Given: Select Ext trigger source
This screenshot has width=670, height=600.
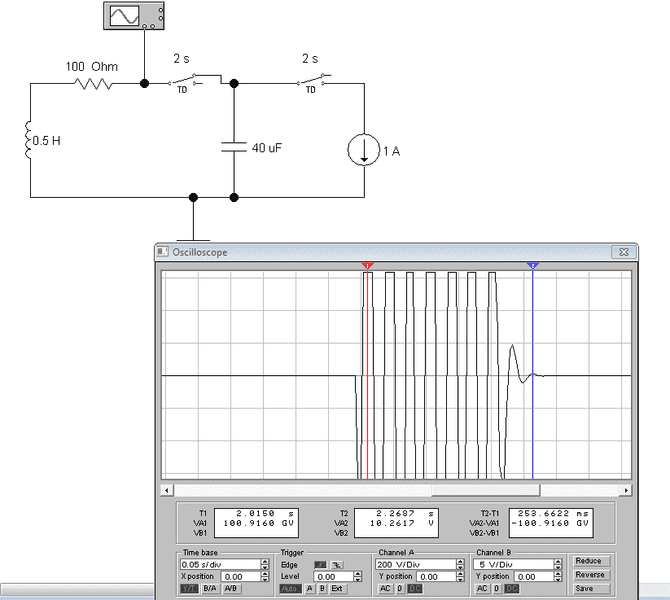Looking at the screenshot, I should (x=337, y=589).
